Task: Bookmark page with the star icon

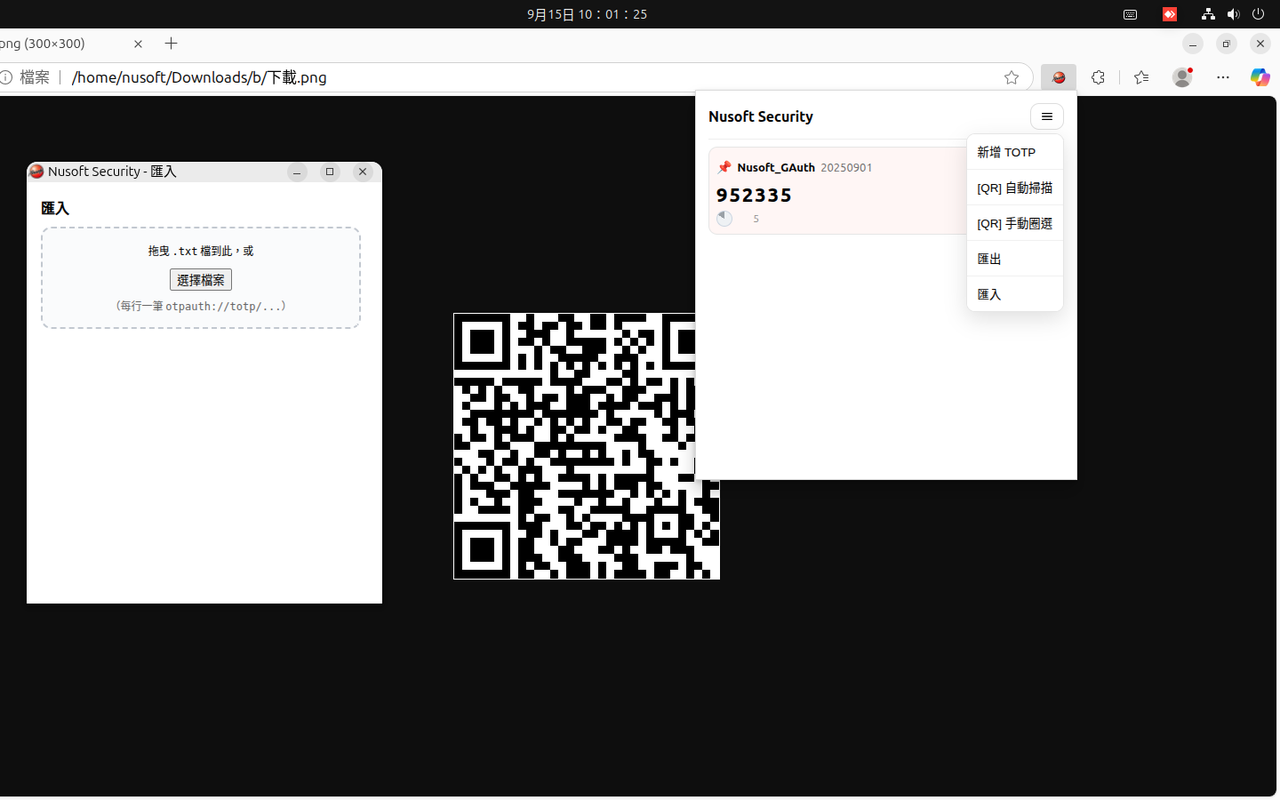Action: [x=1011, y=77]
